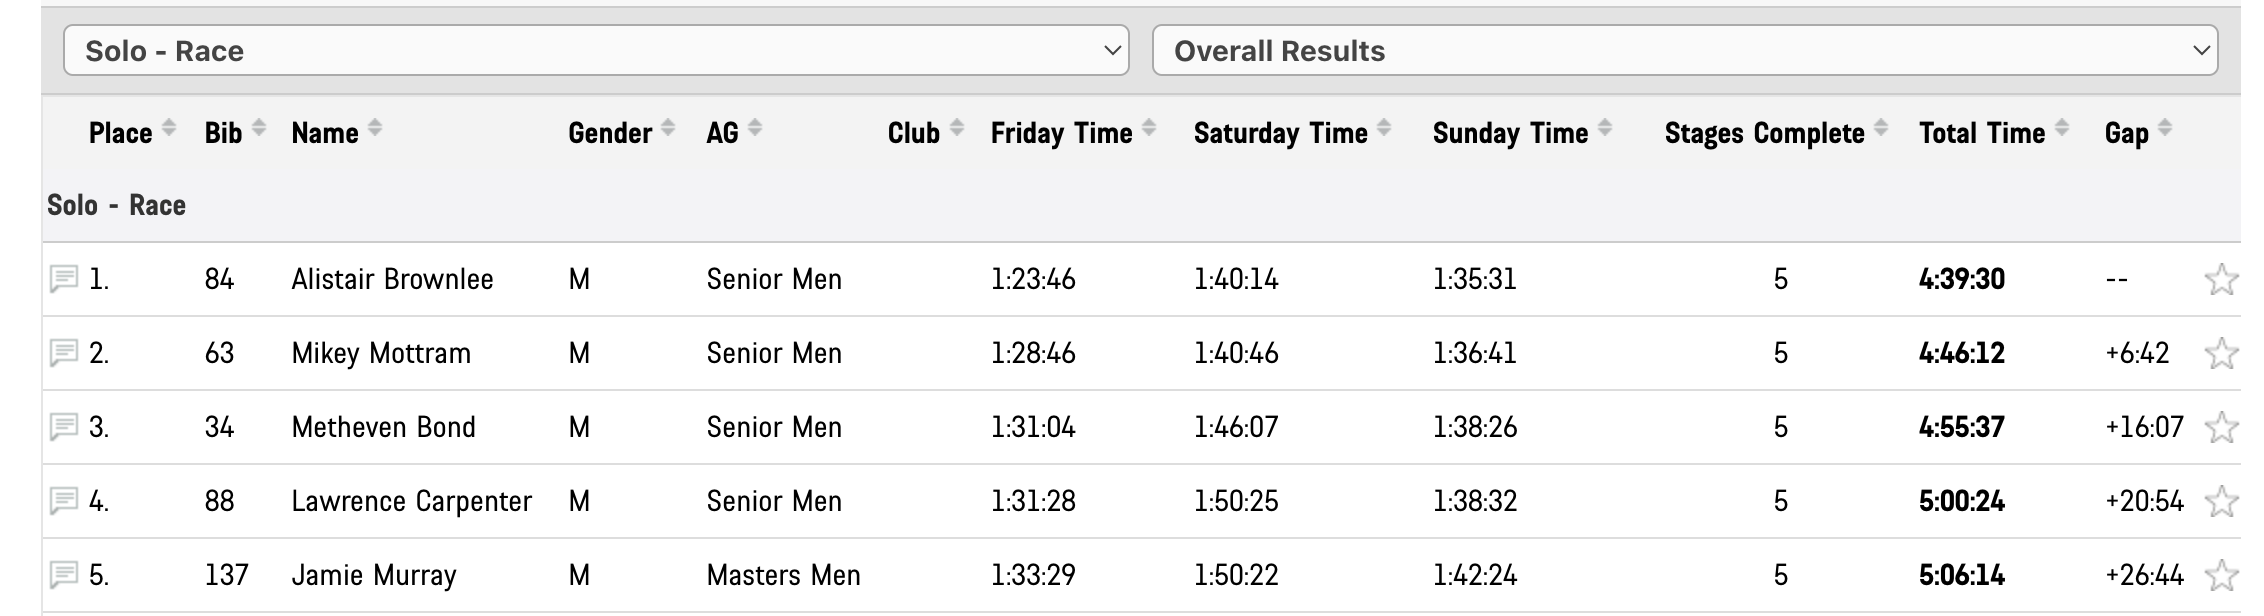
Task: Click comment icon next to Lawrence Carpenter
Action: [x=64, y=500]
